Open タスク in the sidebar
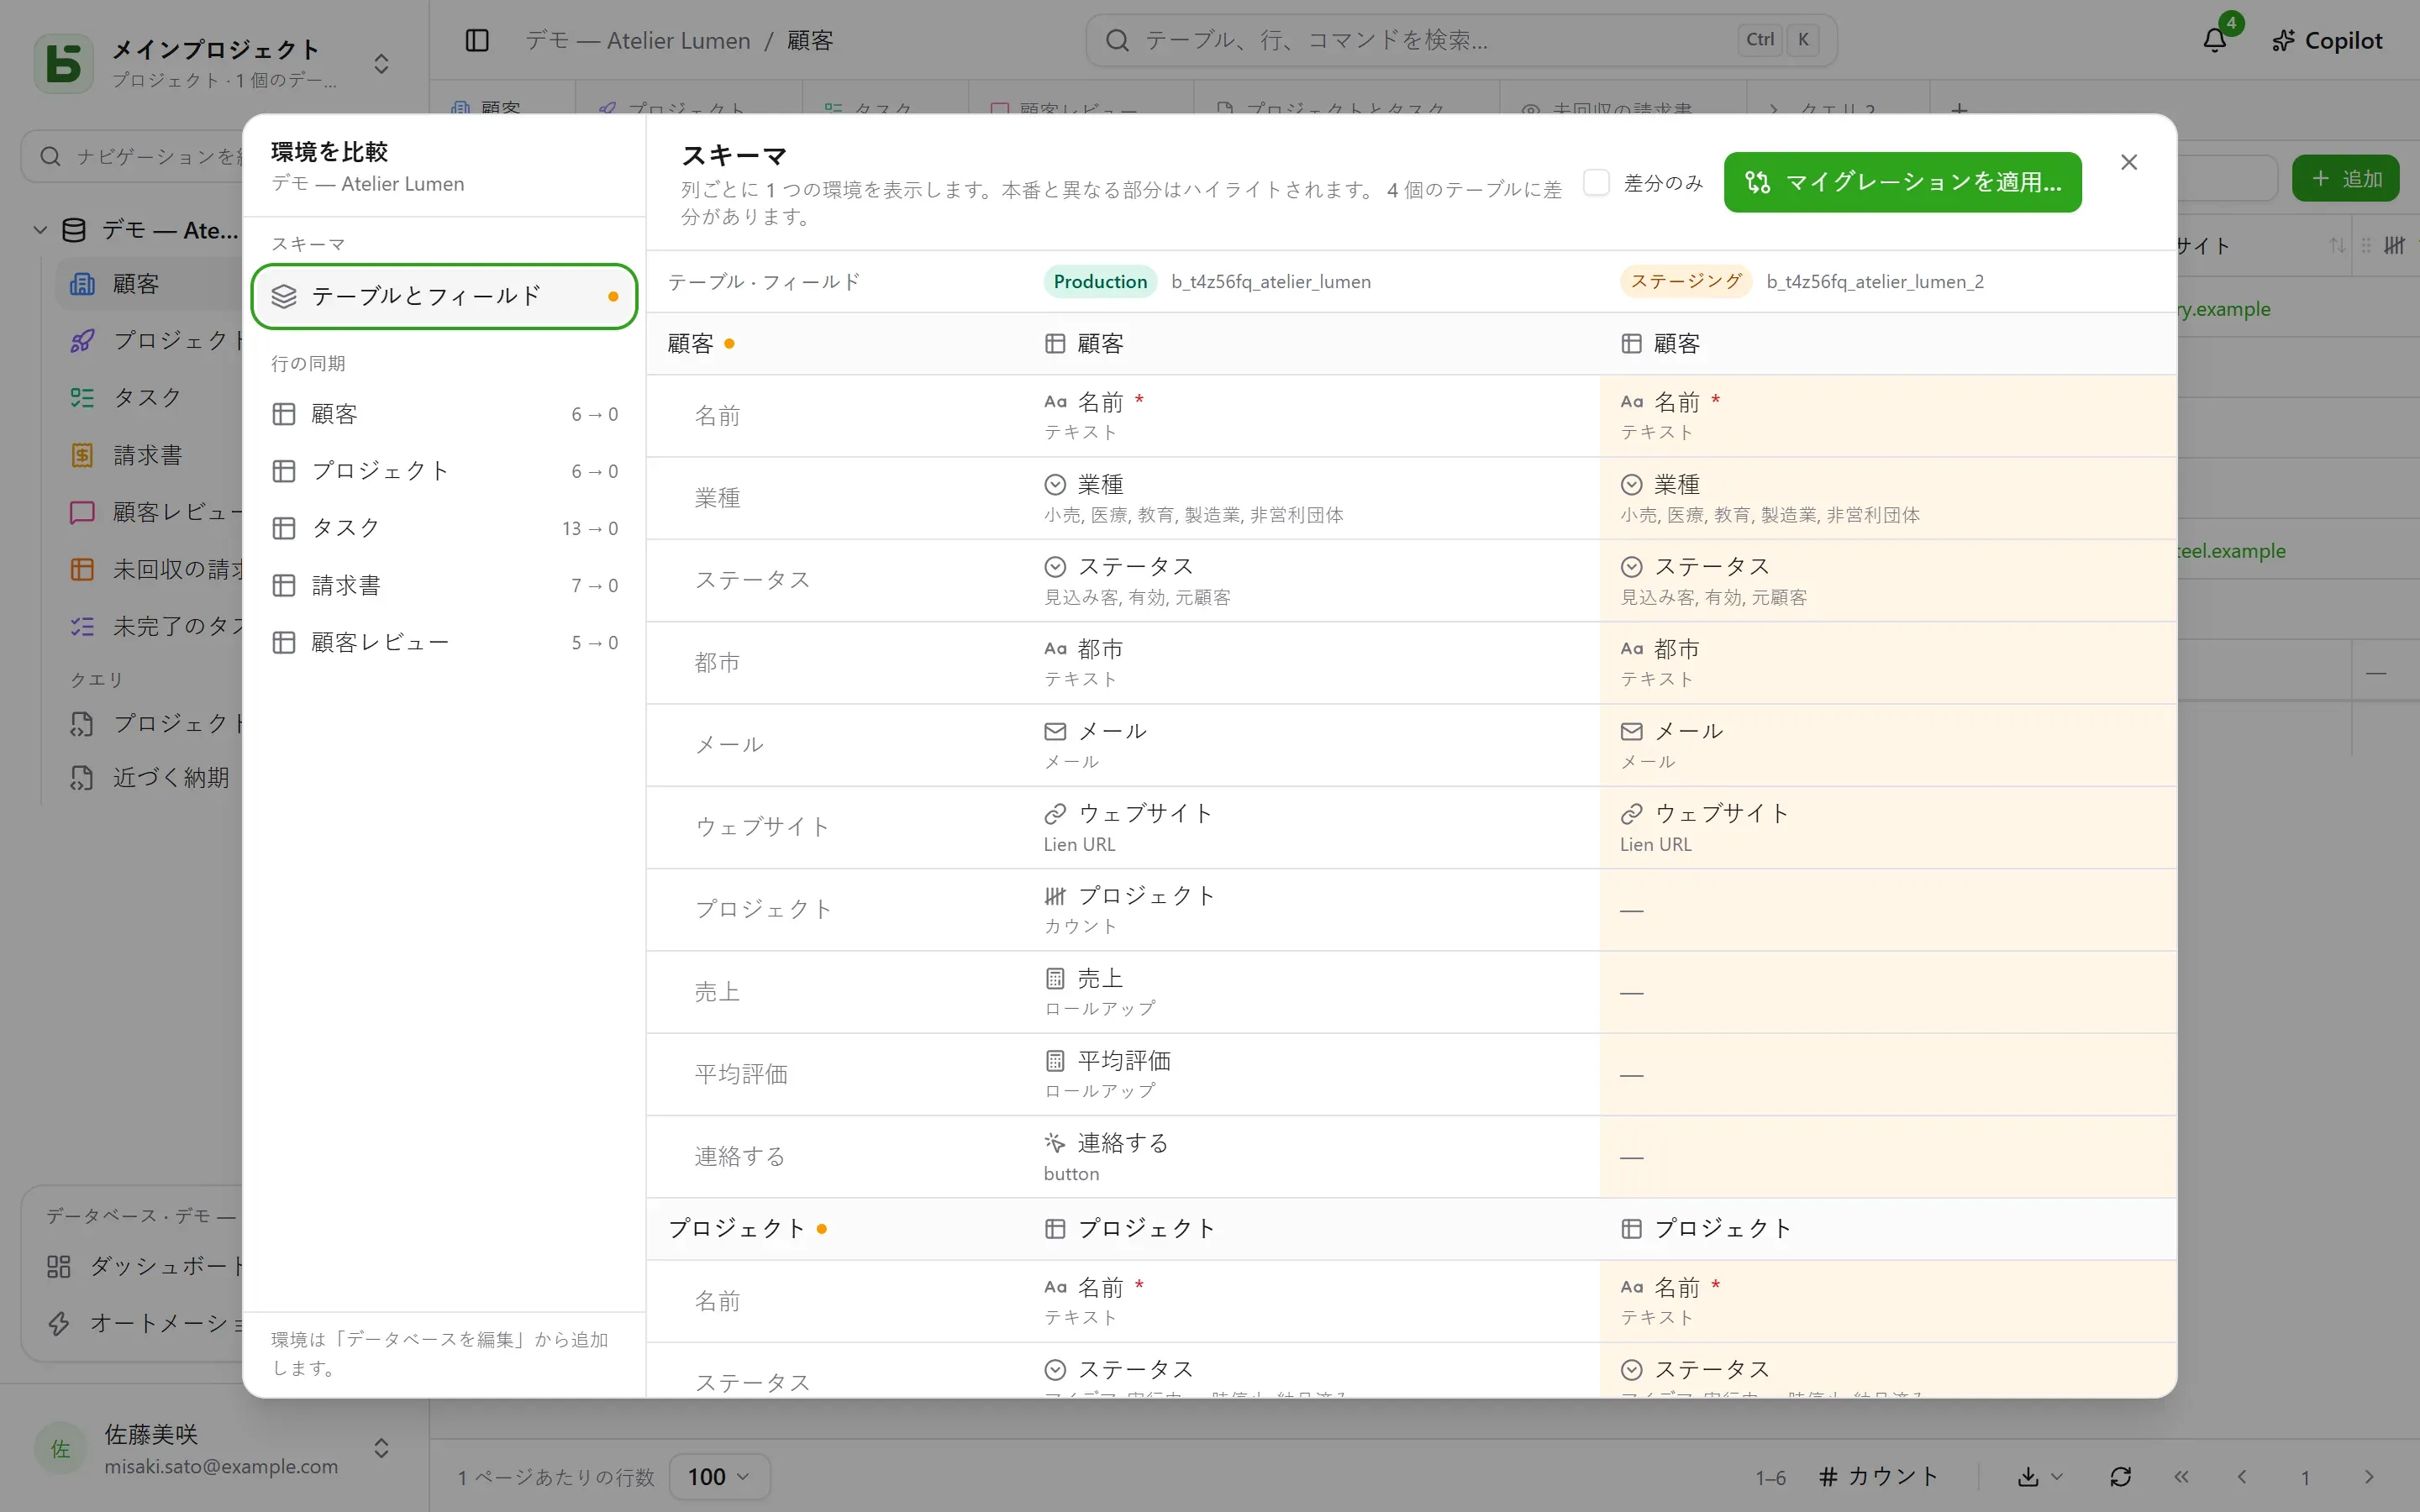Image resolution: width=2420 pixels, height=1512 pixels. [147, 397]
